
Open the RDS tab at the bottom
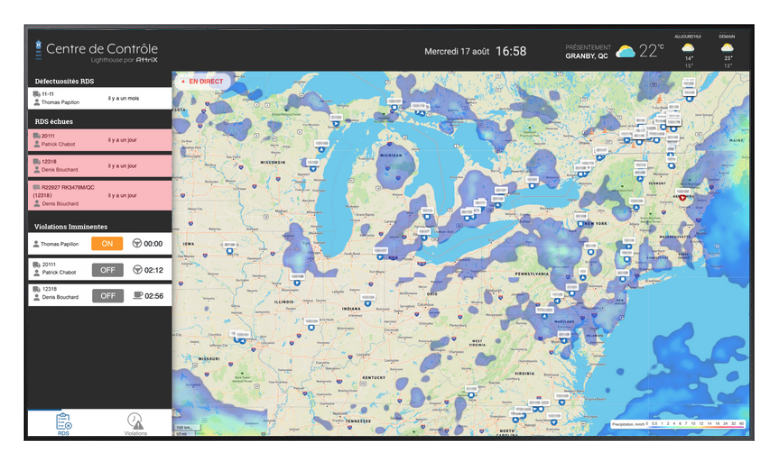[x=63, y=423]
